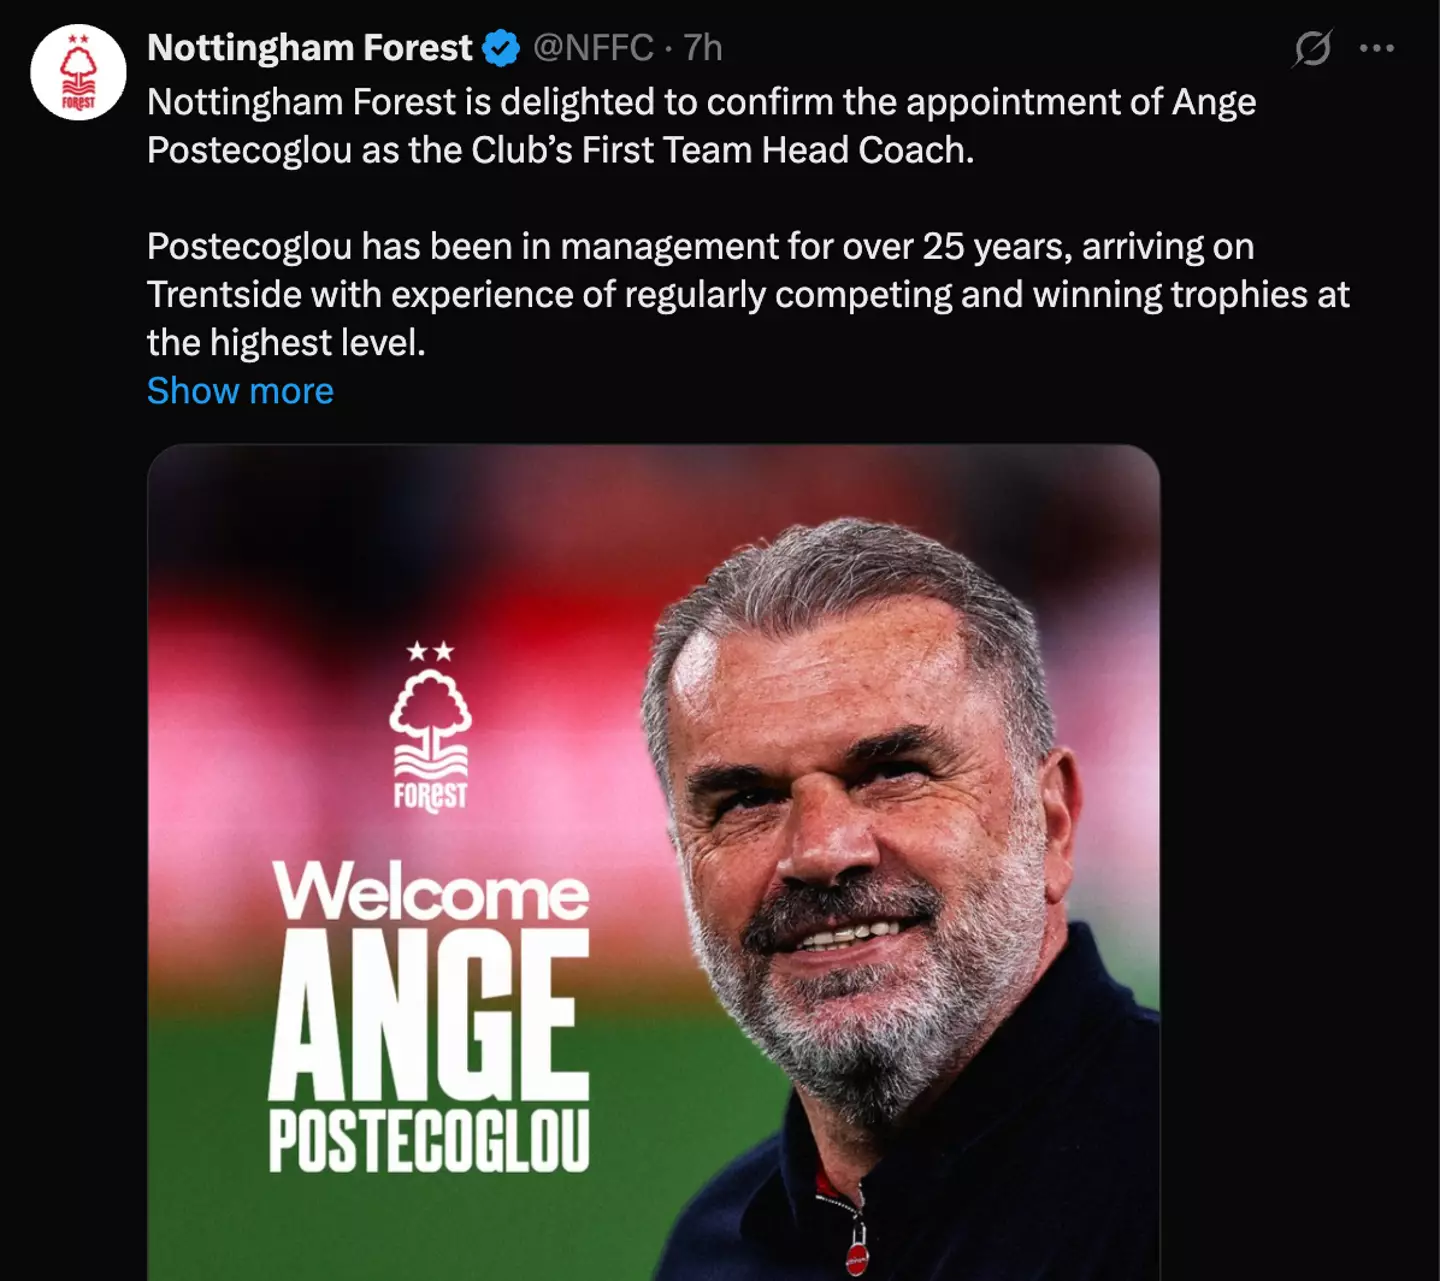Open the Nottingham Forest display name

(308, 46)
